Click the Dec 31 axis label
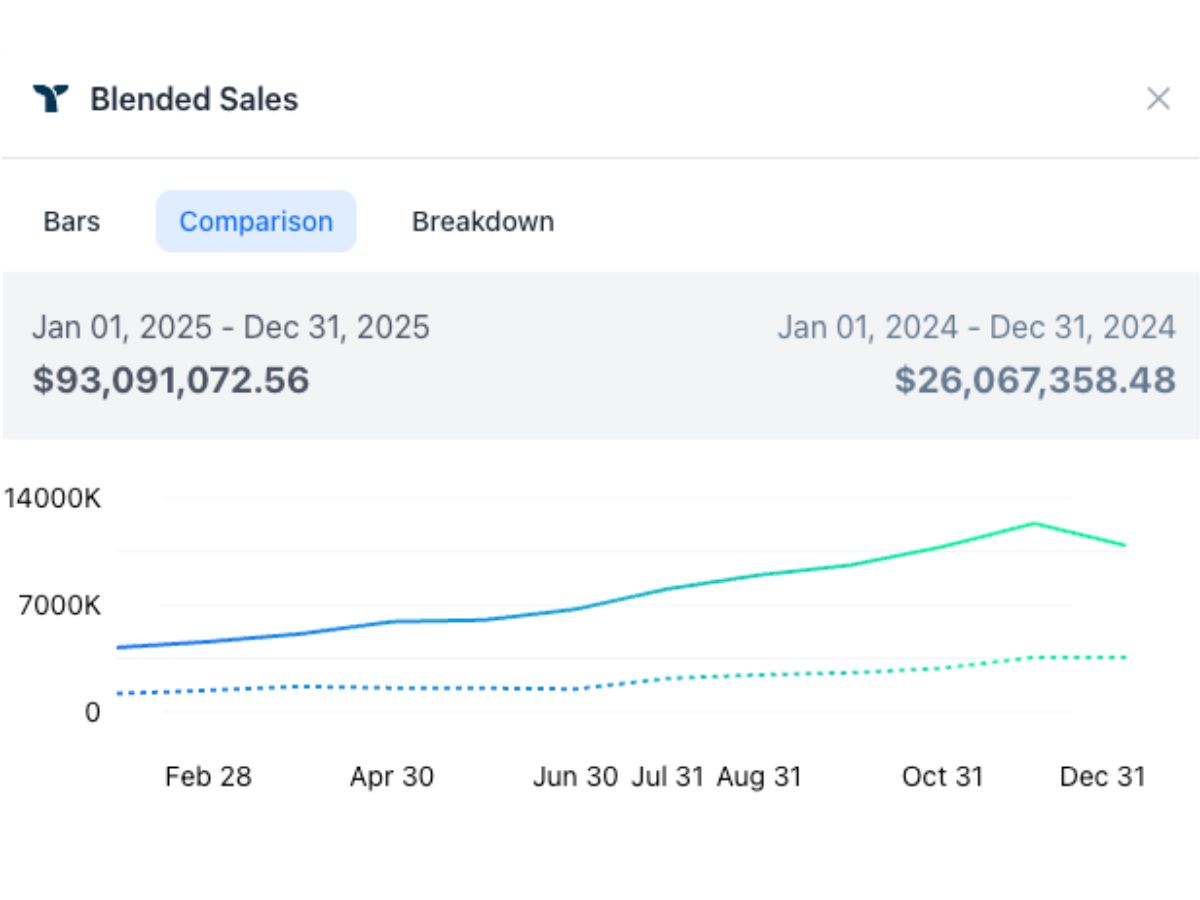1200x900 pixels. (x=1103, y=776)
